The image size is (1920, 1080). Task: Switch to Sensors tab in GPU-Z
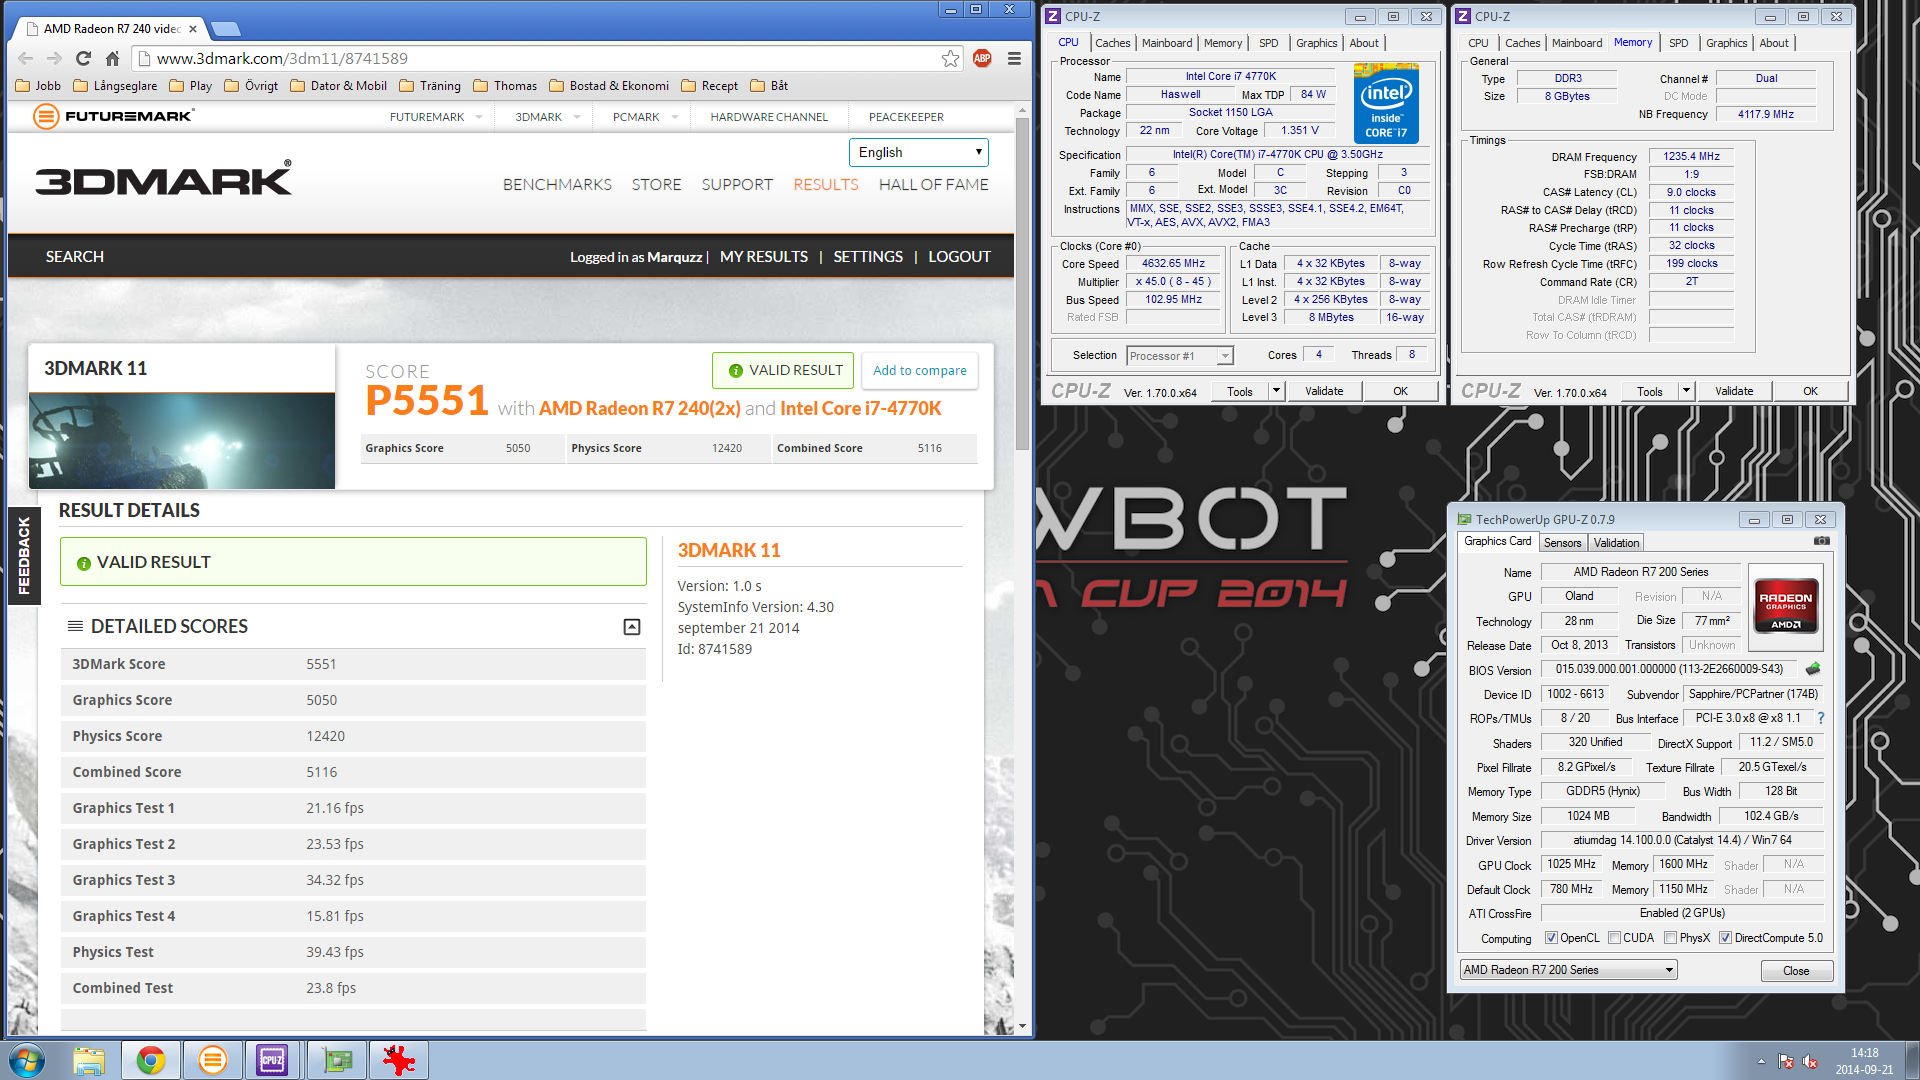pos(1562,543)
